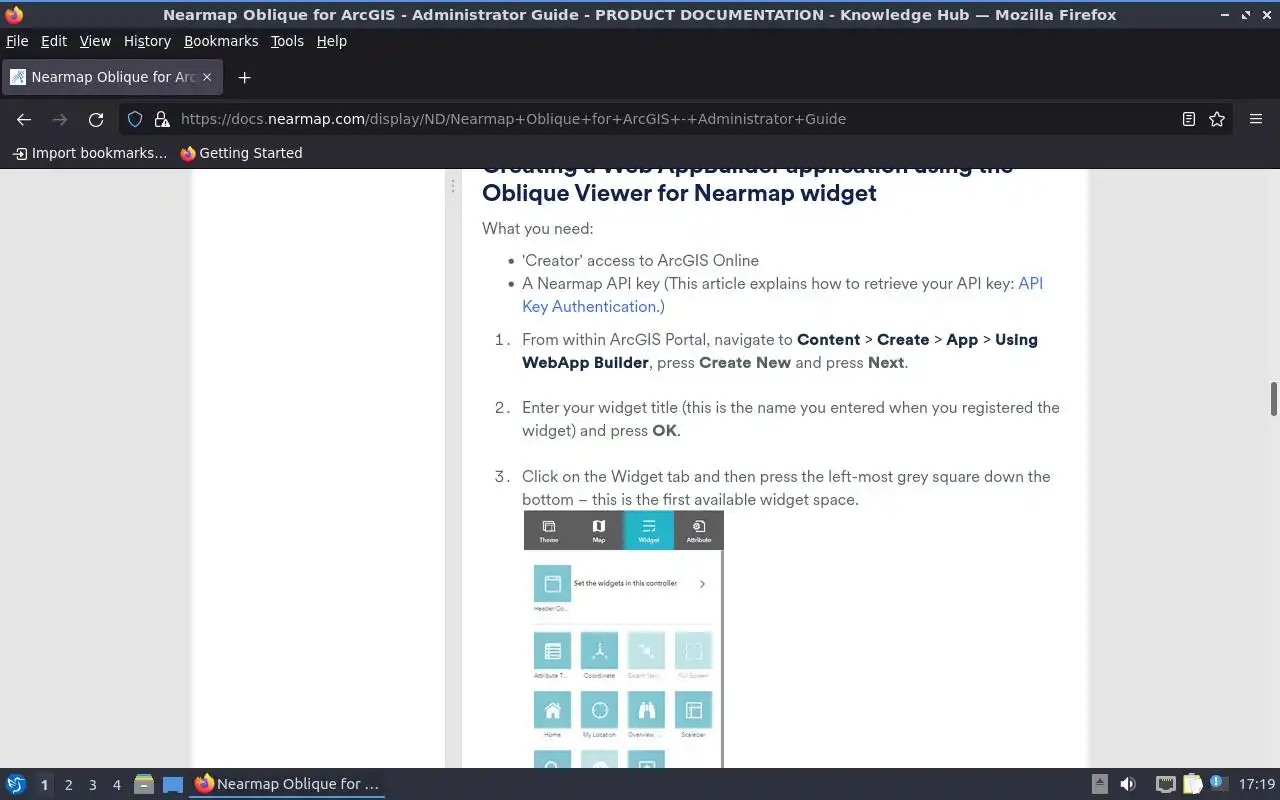1280x800 pixels.
Task: Open the Tools menu
Action: click(287, 41)
